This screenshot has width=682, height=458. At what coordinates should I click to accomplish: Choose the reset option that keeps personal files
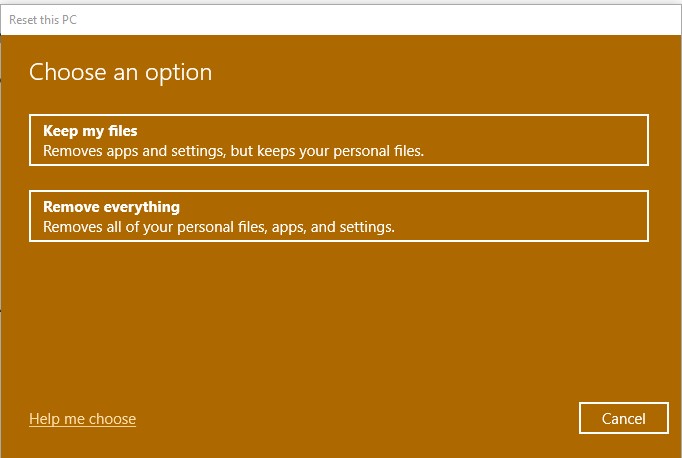coord(339,140)
